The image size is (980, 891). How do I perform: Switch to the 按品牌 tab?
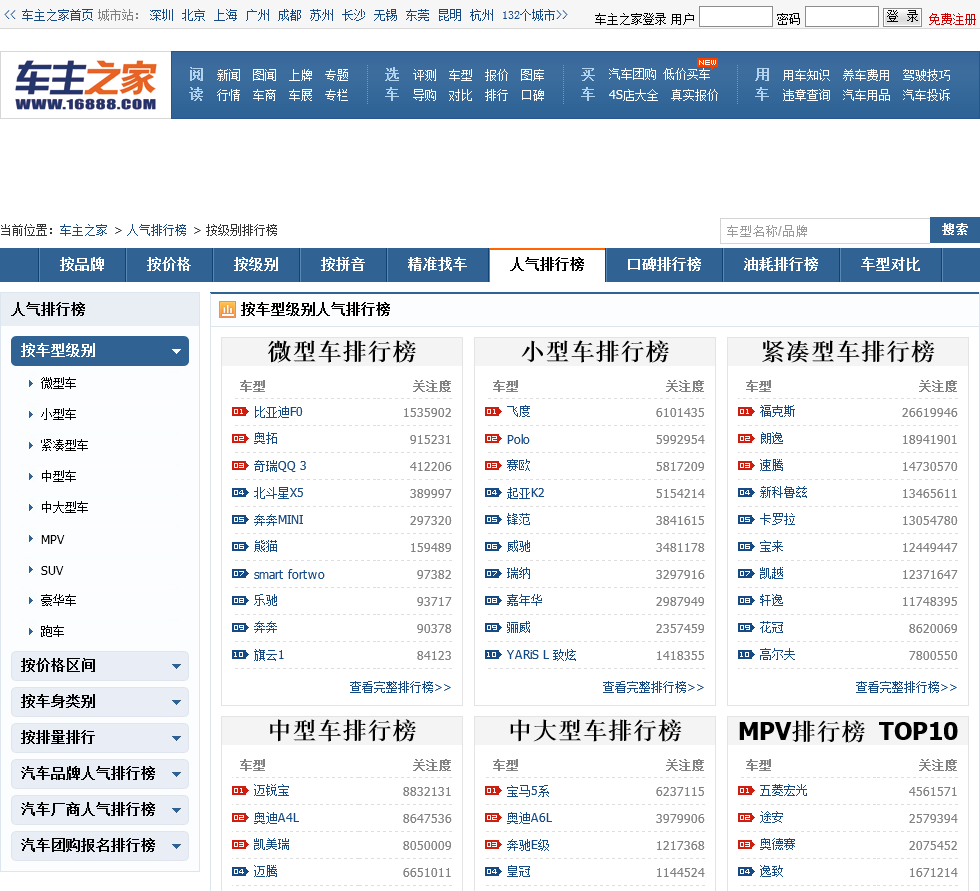pyautogui.click(x=82, y=265)
